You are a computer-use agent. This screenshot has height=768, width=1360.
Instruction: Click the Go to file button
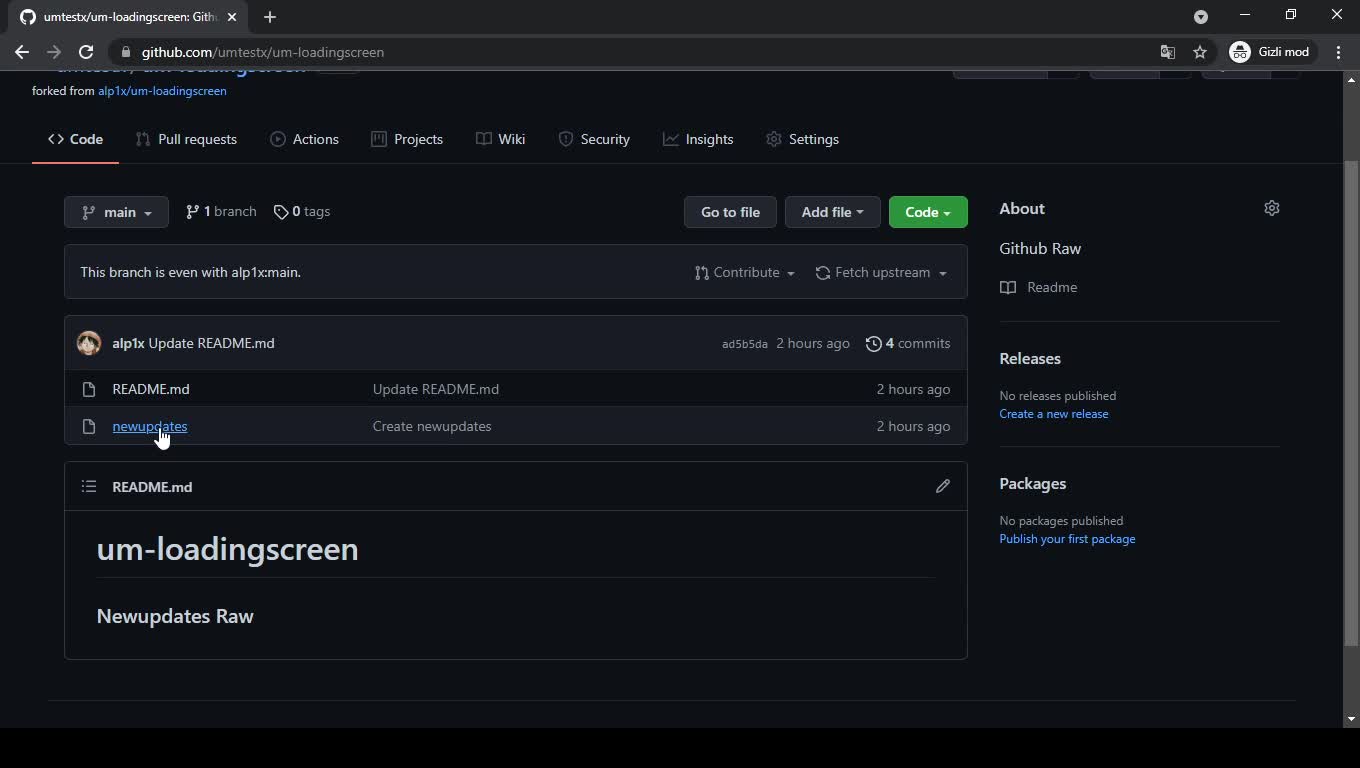point(730,212)
